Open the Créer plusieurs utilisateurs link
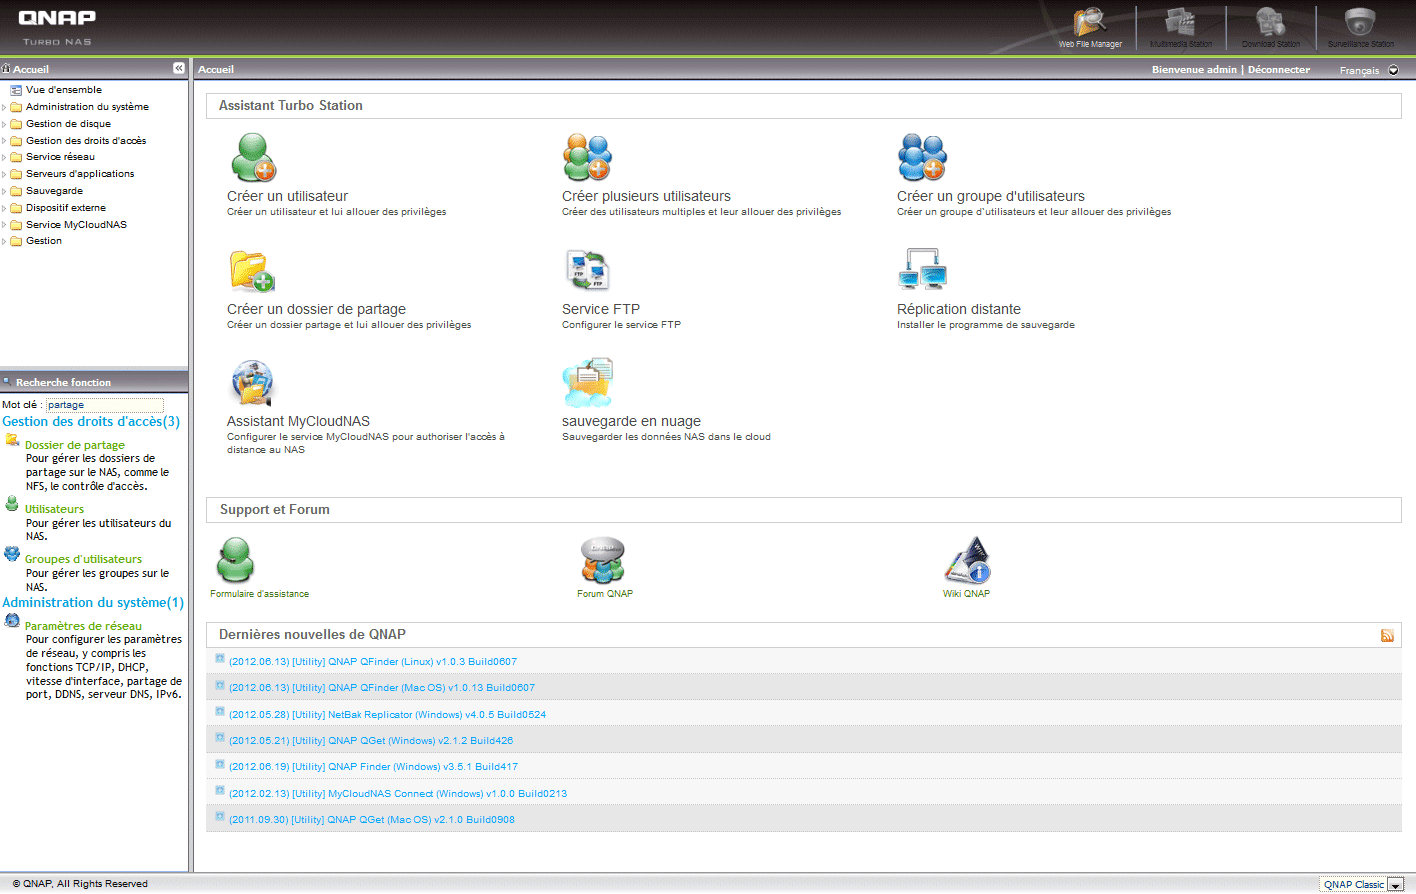1416x894 pixels. pos(646,196)
